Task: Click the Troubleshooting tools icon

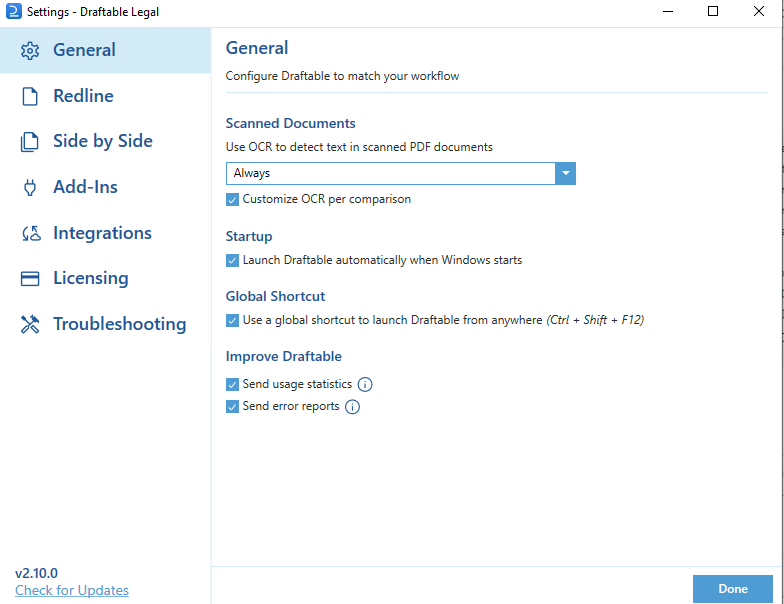Action: tap(30, 324)
